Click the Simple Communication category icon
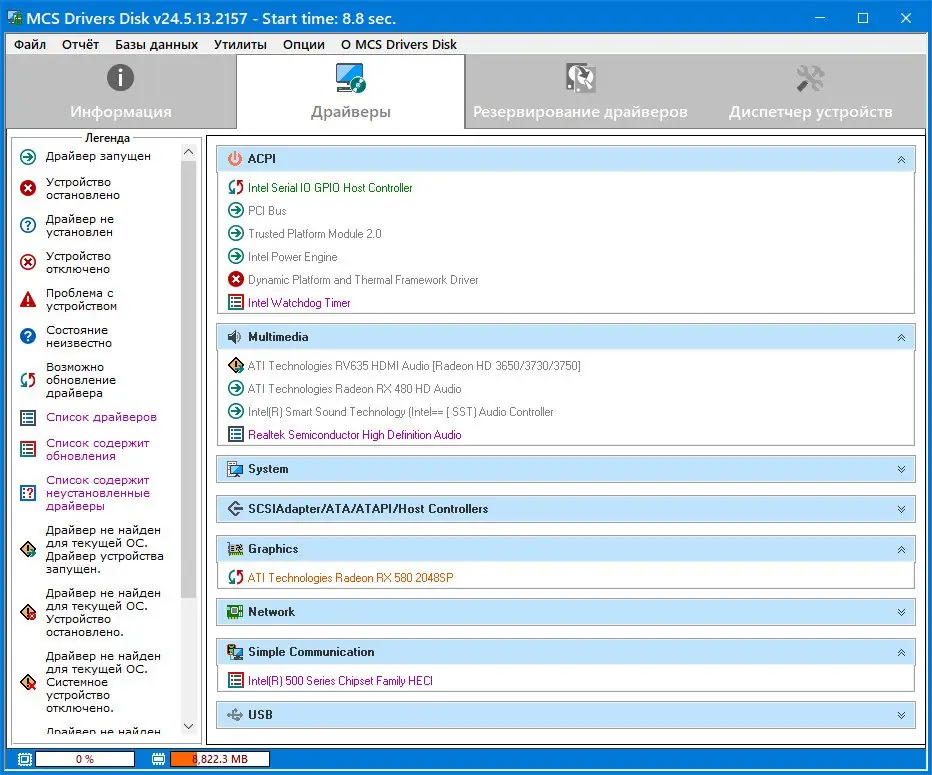Image resolution: width=932 pixels, height=775 pixels. point(235,652)
